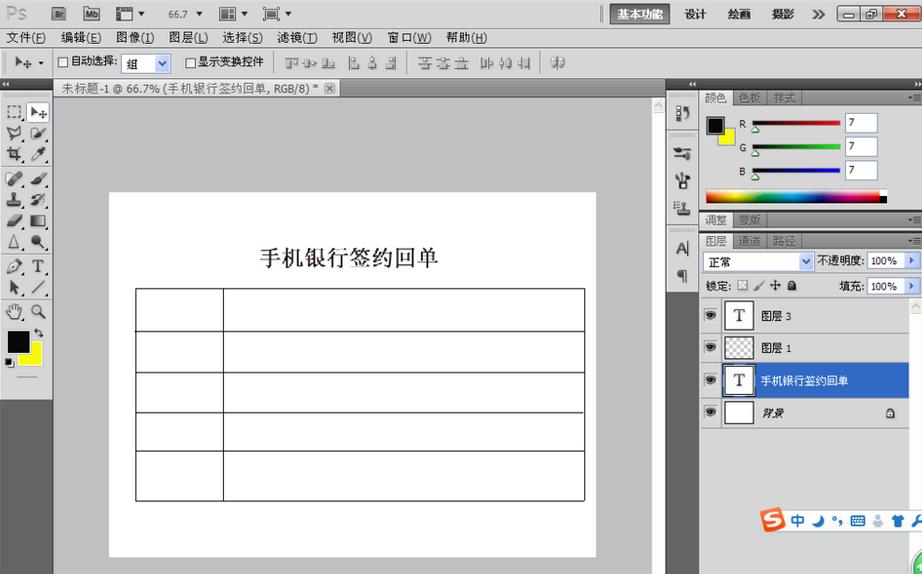922x574 pixels.
Task: Select the Eraser tool
Action: click(14, 221)
